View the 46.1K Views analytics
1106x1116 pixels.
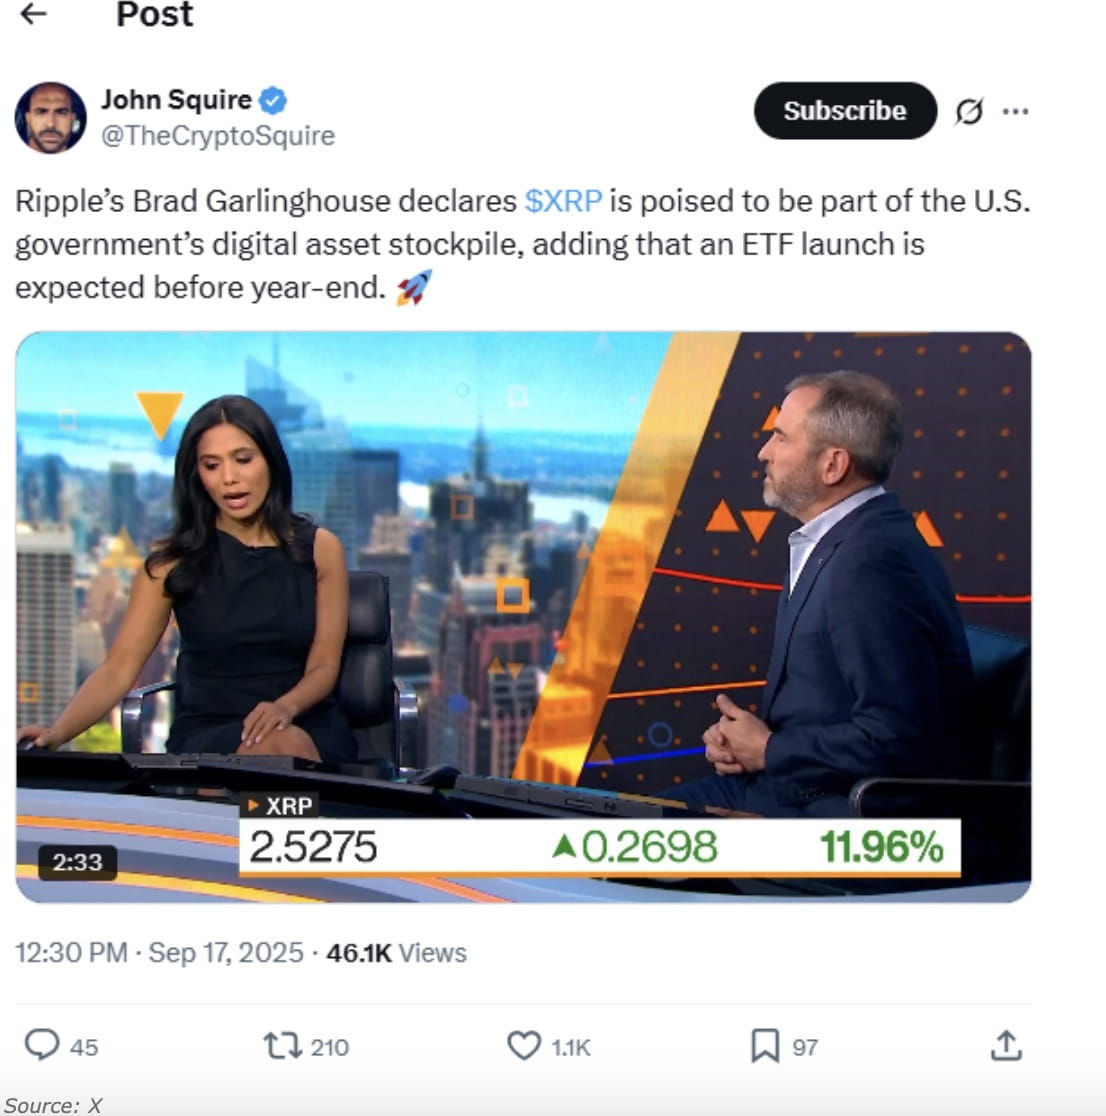click(x=396, y=952)
